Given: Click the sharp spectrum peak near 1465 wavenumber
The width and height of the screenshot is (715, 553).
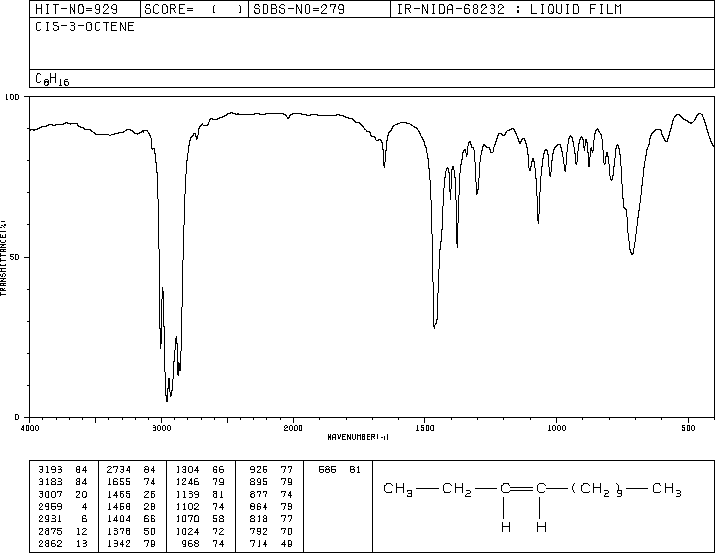Looking at the screenshot, I should coord(434,327).
